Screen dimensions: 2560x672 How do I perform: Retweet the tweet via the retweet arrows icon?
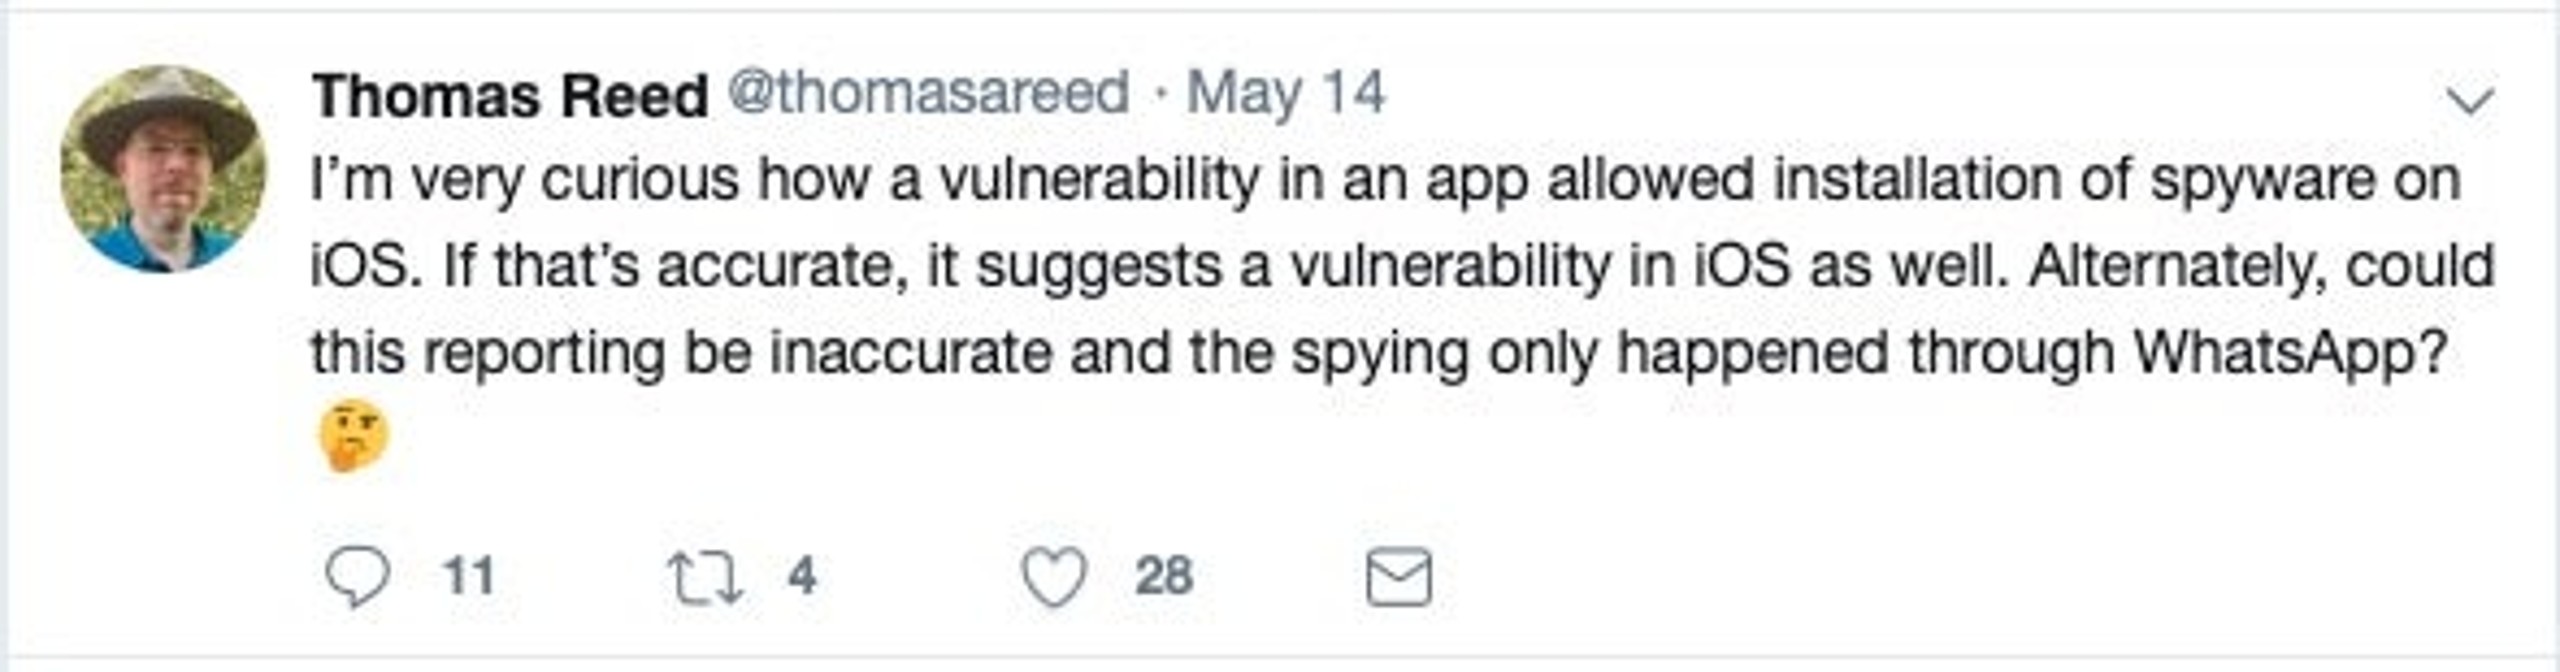point(705,577)
